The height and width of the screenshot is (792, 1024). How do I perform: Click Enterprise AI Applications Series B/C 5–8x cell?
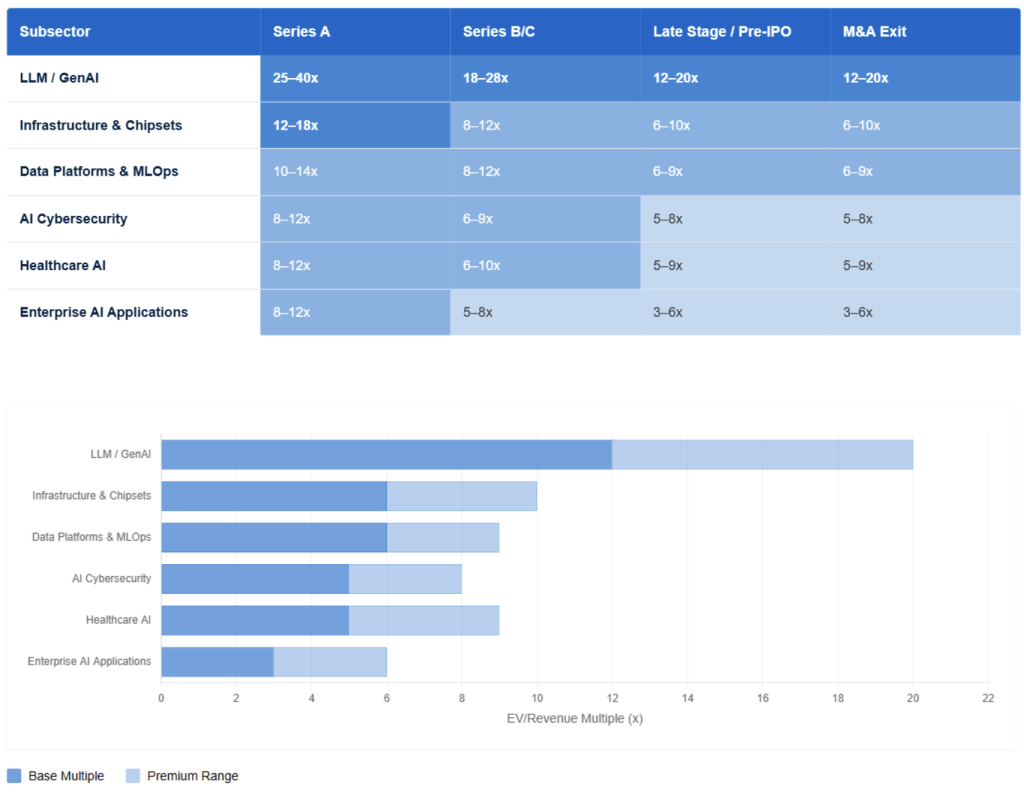coord(545,312)
